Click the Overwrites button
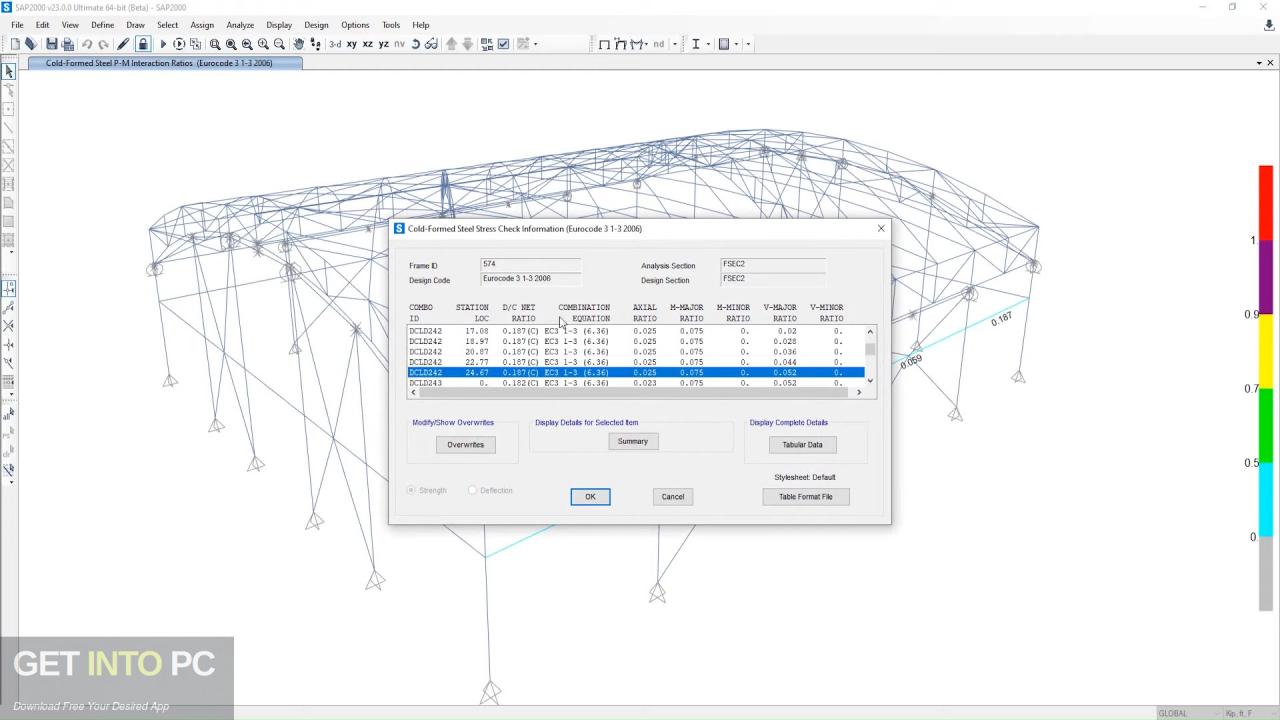Image resolution: width=1280 pixels, height=720 pixels. click(465, 445)
